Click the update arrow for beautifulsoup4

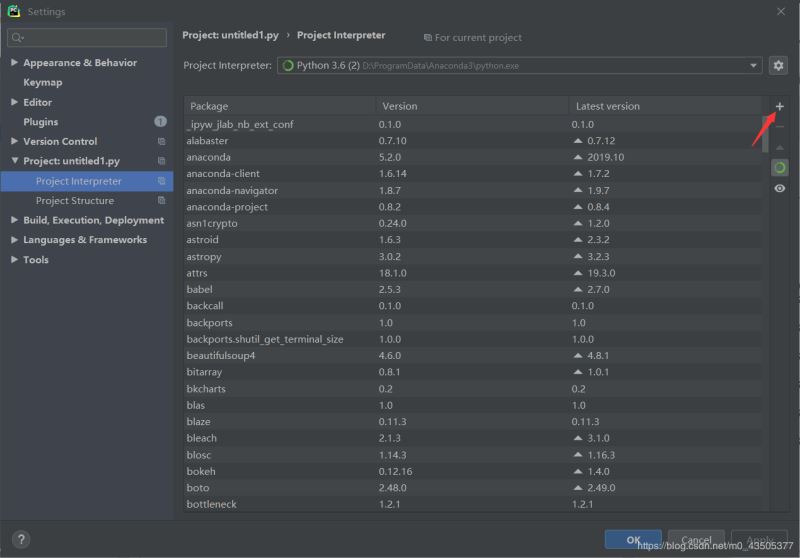tap(578, 356)
